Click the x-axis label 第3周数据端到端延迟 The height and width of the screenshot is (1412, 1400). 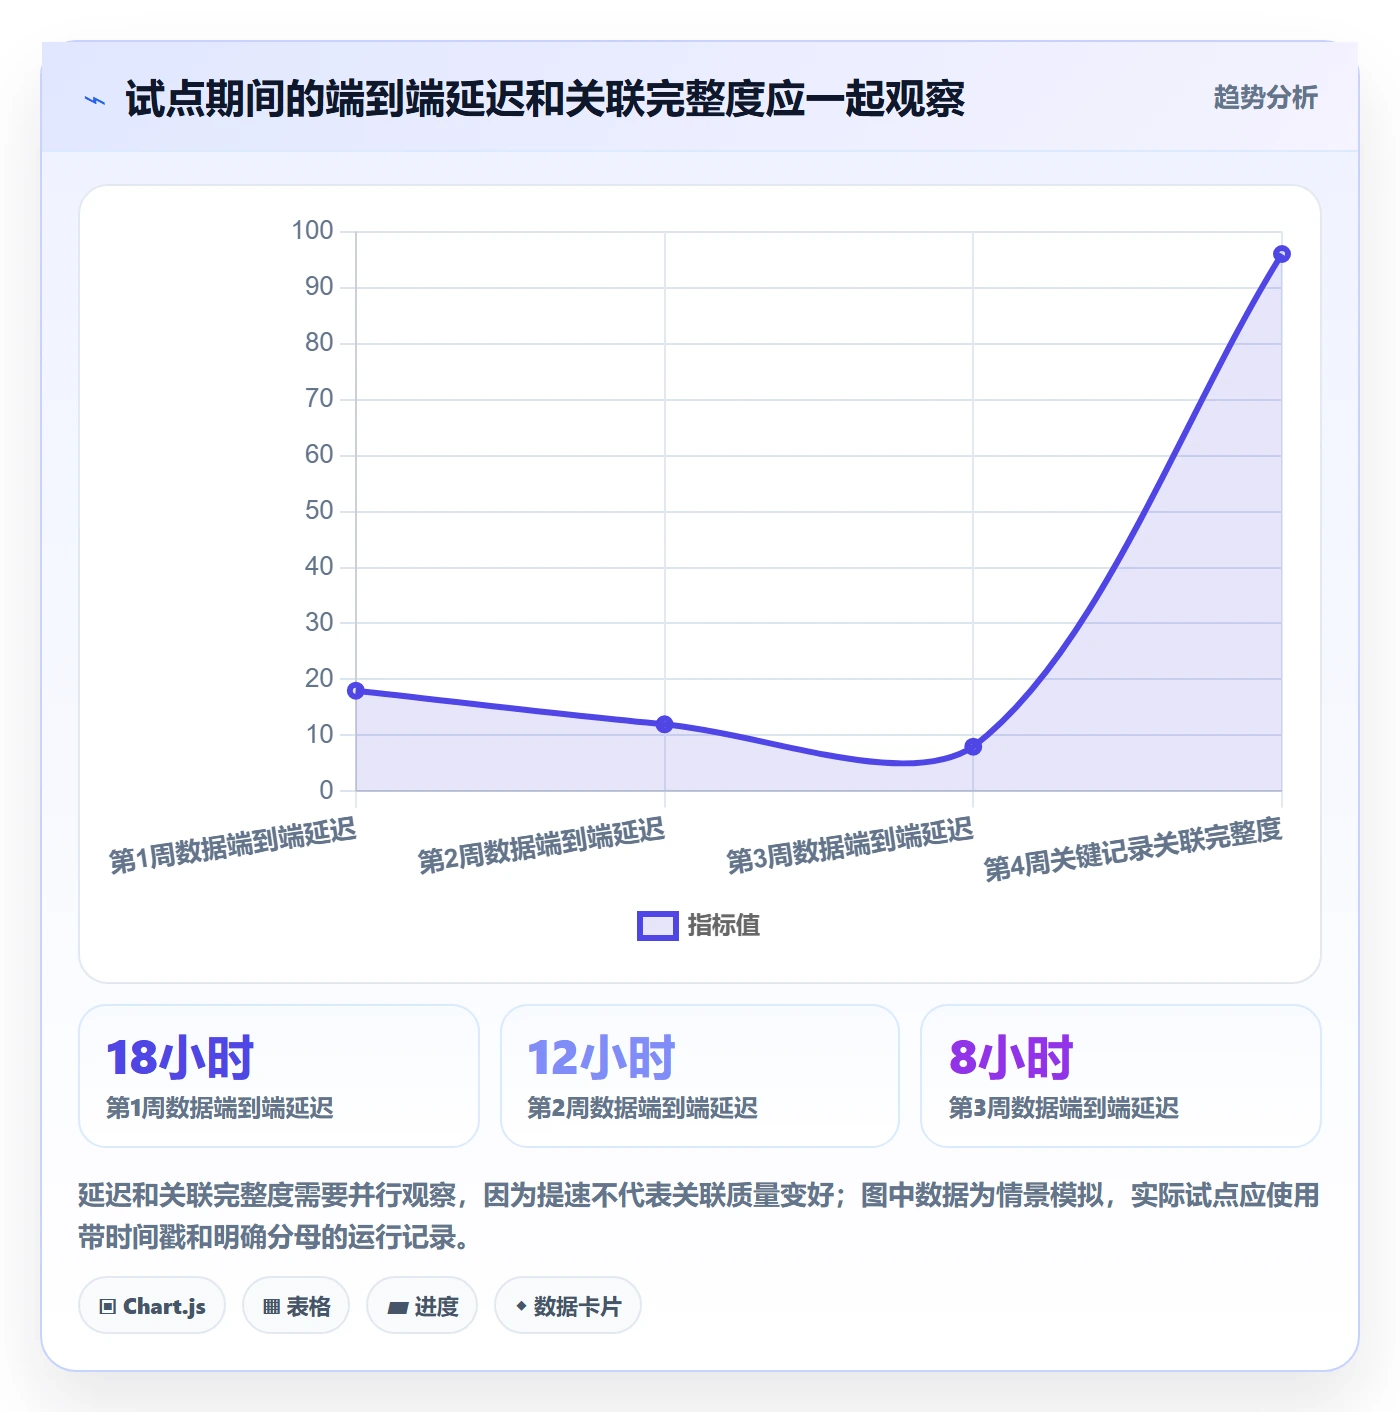tap(849, 846)
